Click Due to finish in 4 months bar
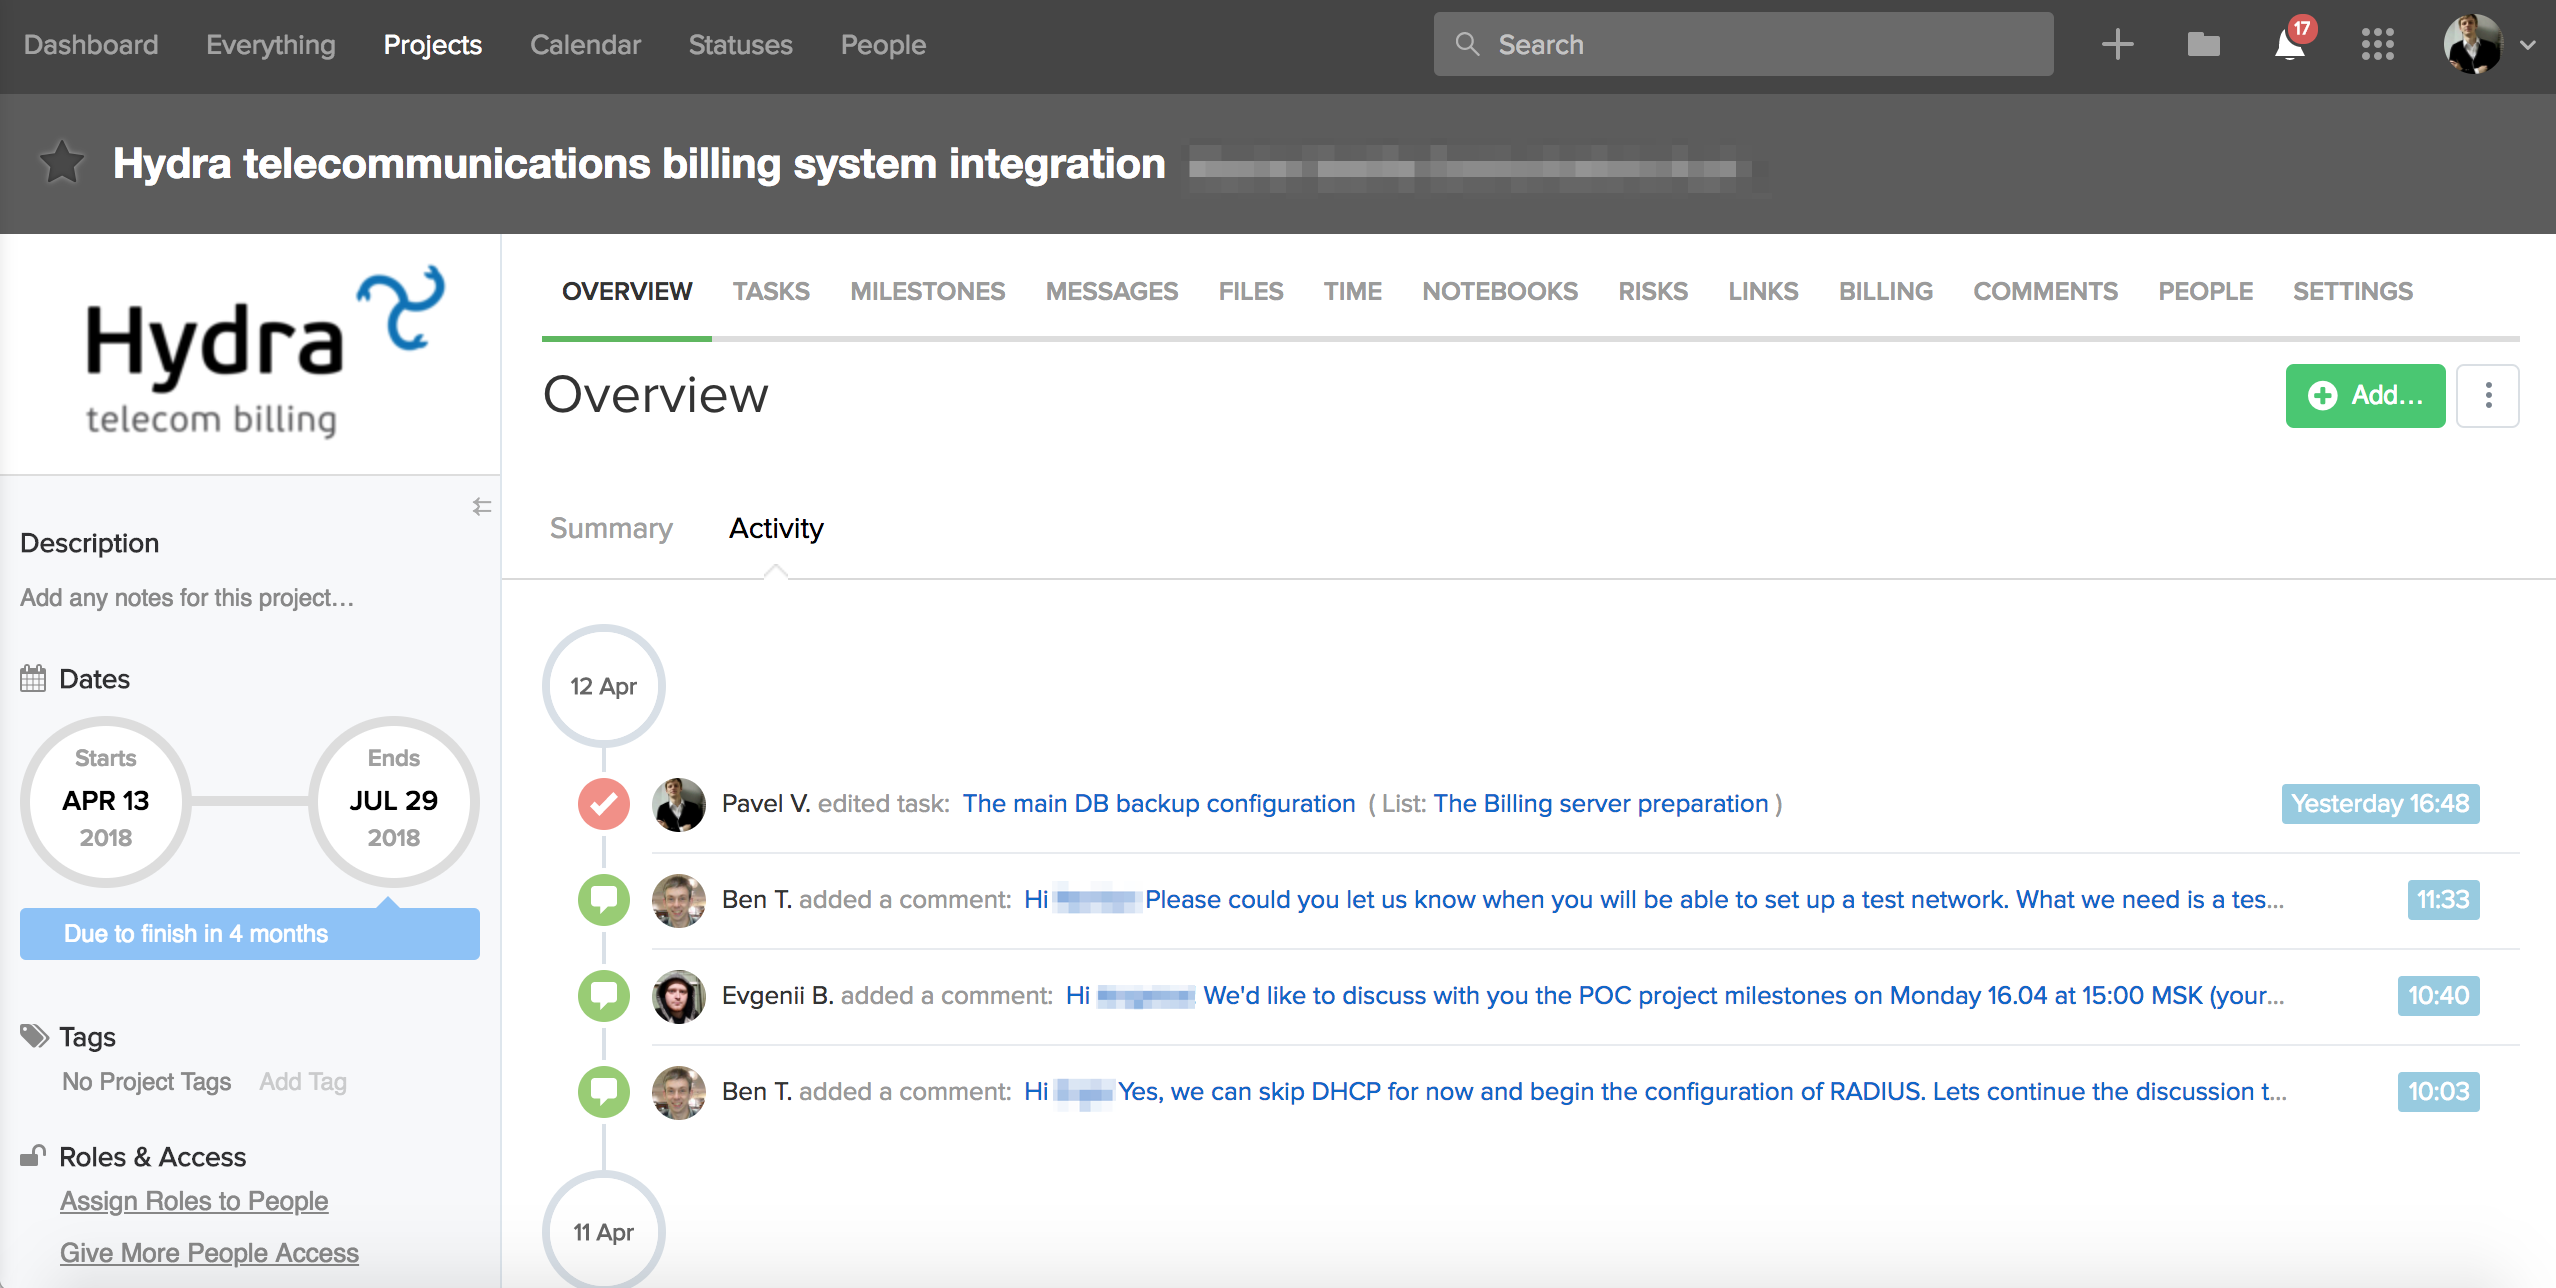This screenshot has height=1288, width=2556. click(250, 934)
